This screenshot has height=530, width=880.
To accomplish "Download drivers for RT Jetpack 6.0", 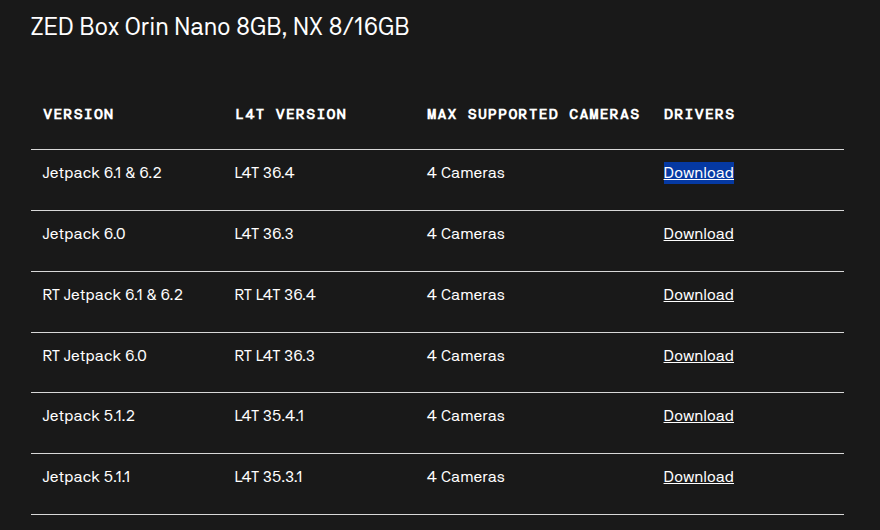I will pos(698,356).
